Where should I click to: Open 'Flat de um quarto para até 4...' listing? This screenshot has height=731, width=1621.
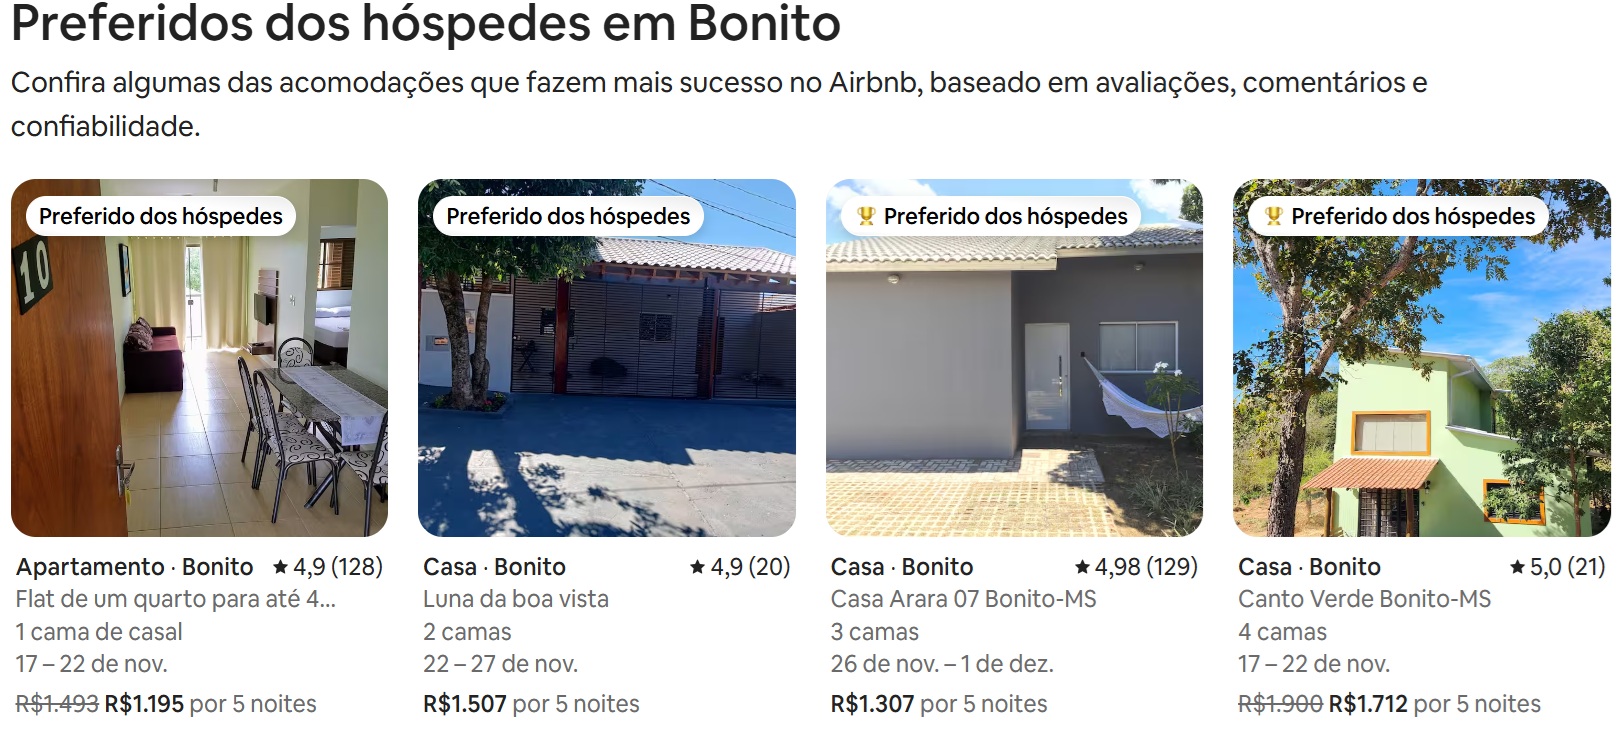click(176, 599)
